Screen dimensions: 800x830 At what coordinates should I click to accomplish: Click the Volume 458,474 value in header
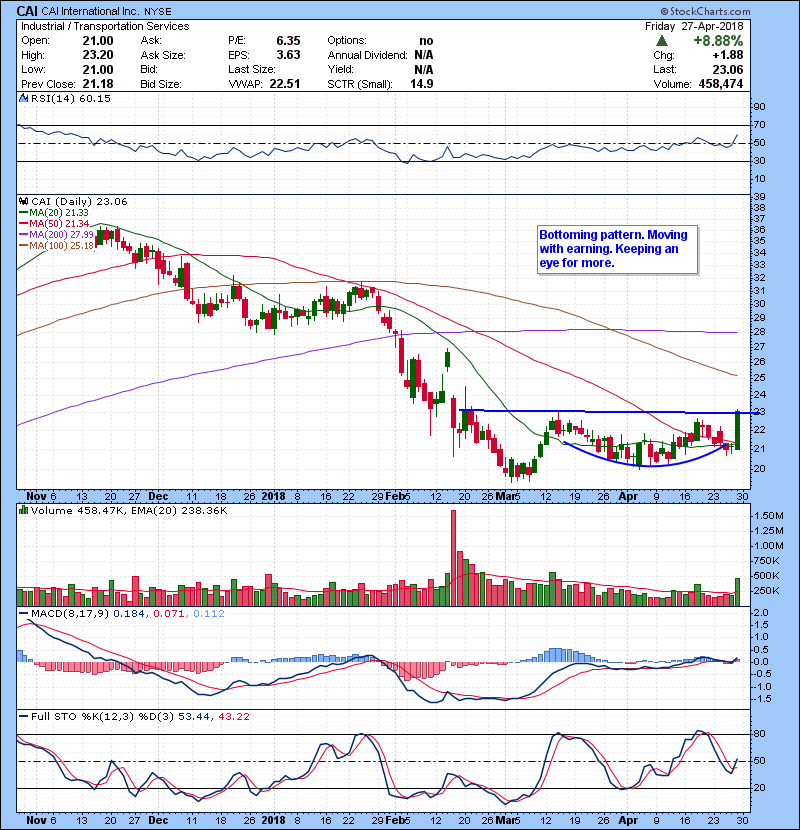(721, 84)
